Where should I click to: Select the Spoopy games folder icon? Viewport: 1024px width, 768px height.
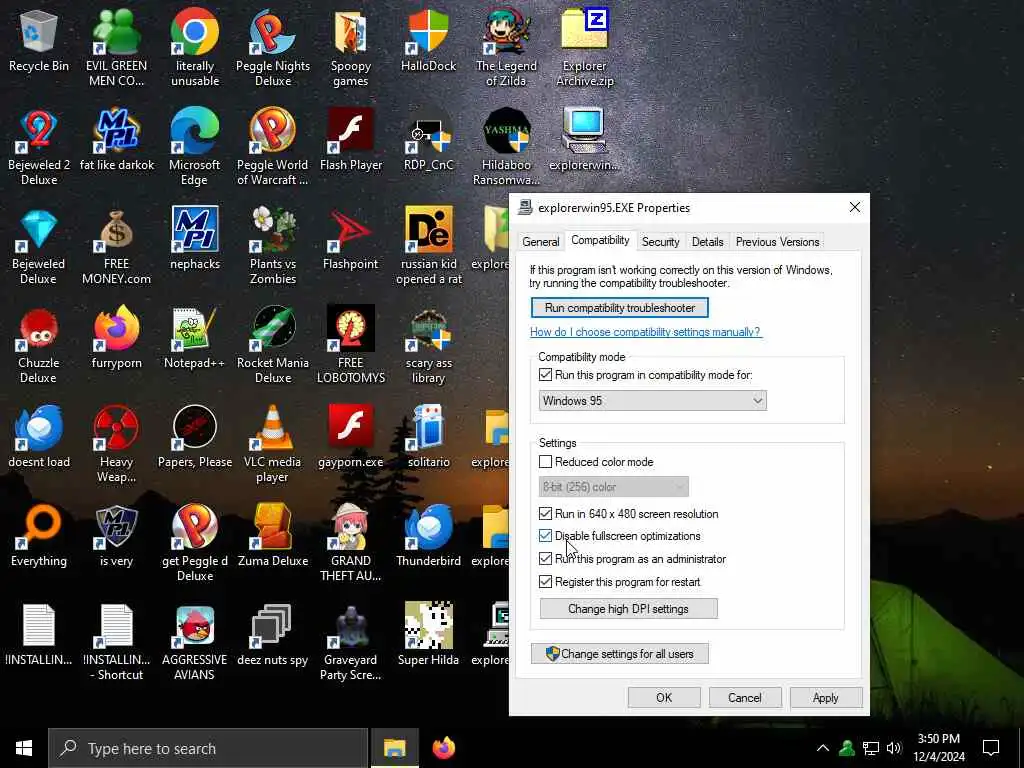pos(351,48)
